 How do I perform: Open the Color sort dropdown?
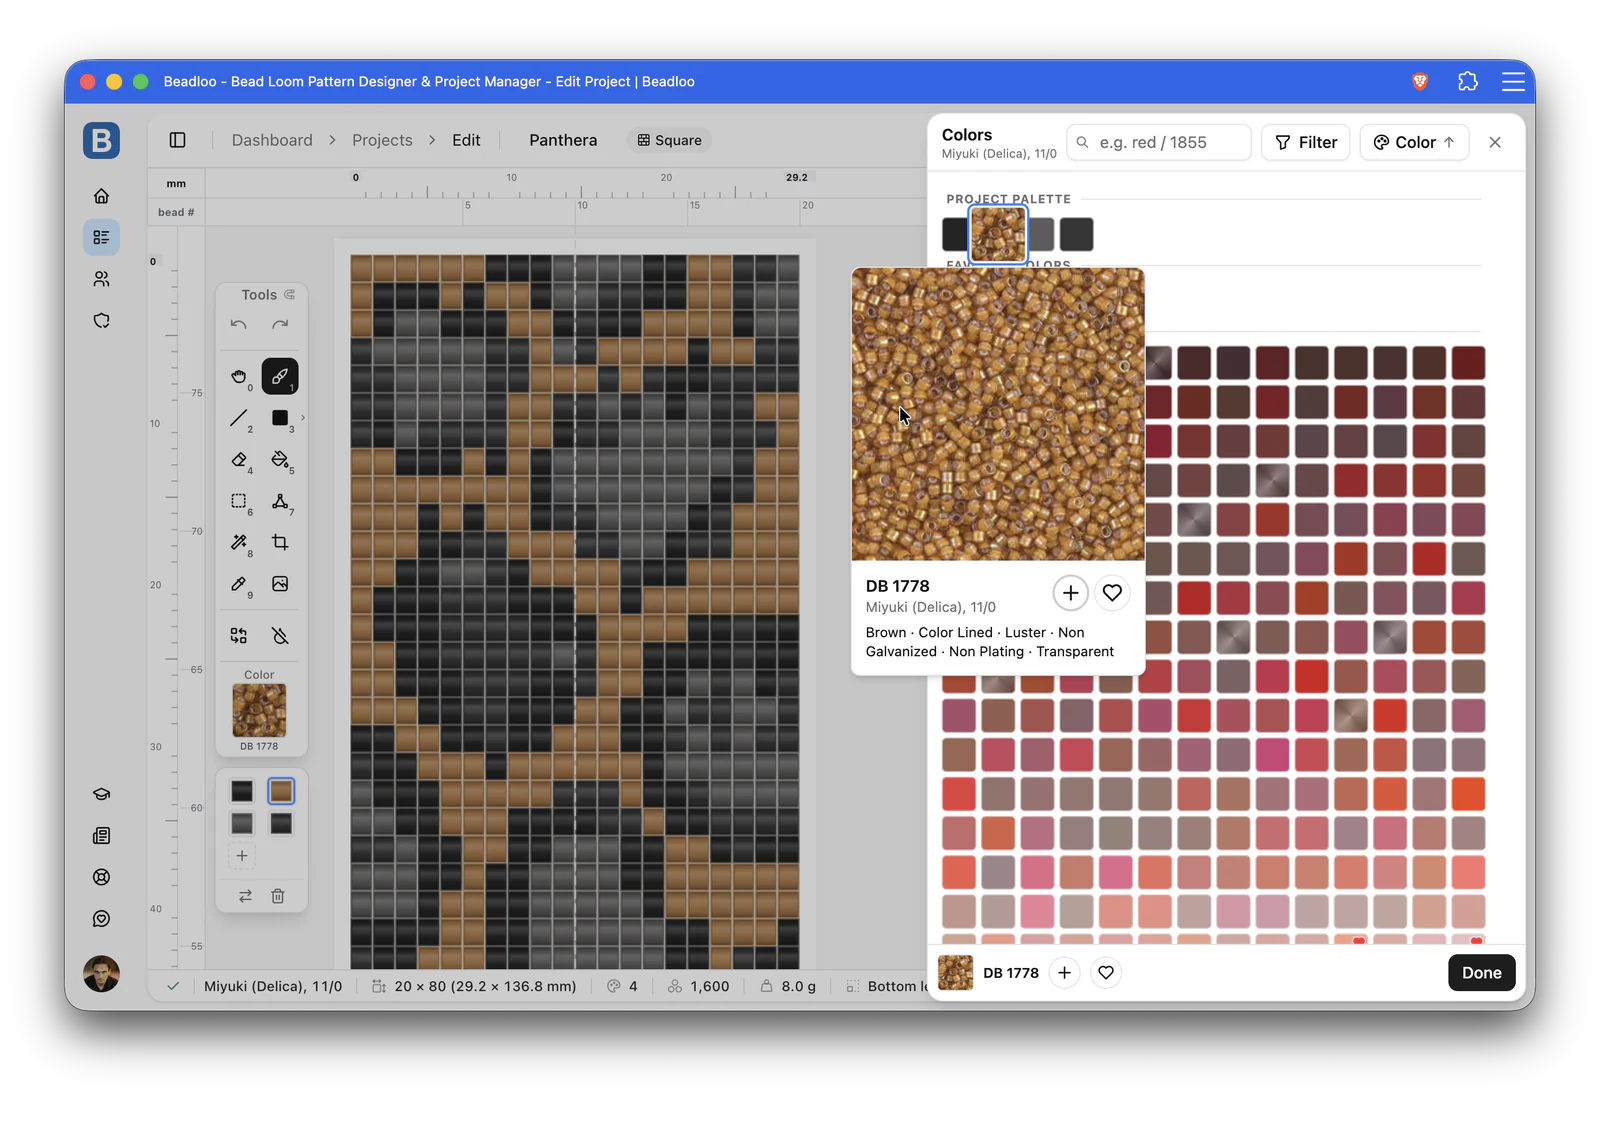coord(1414,142)
